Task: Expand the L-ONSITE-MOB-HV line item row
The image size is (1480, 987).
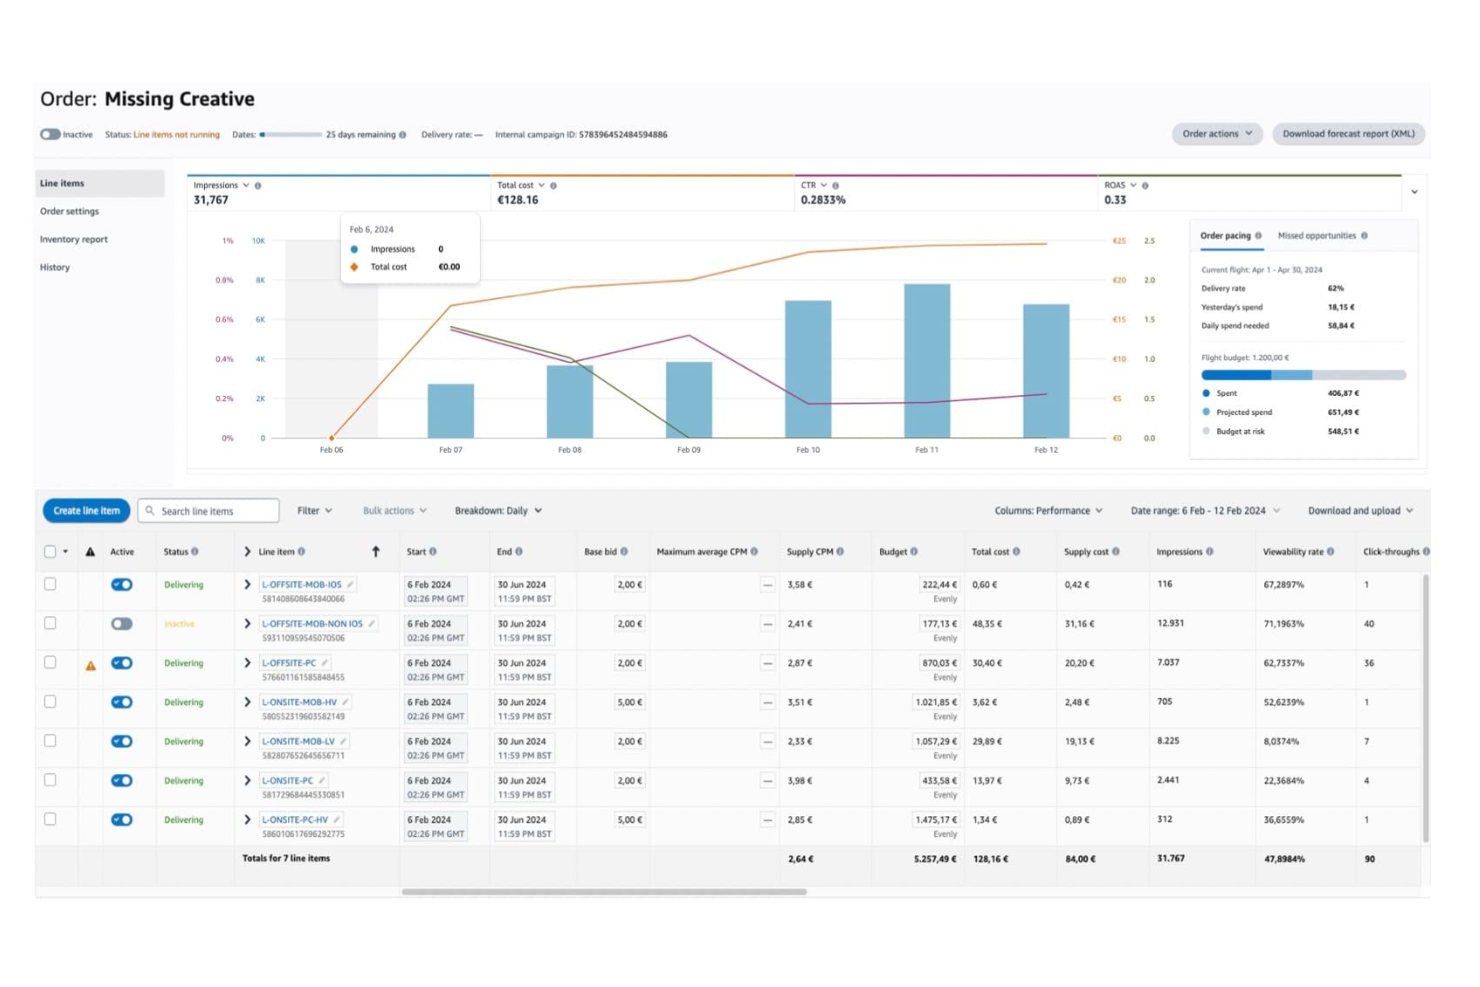Action: [x=248, y=702]
